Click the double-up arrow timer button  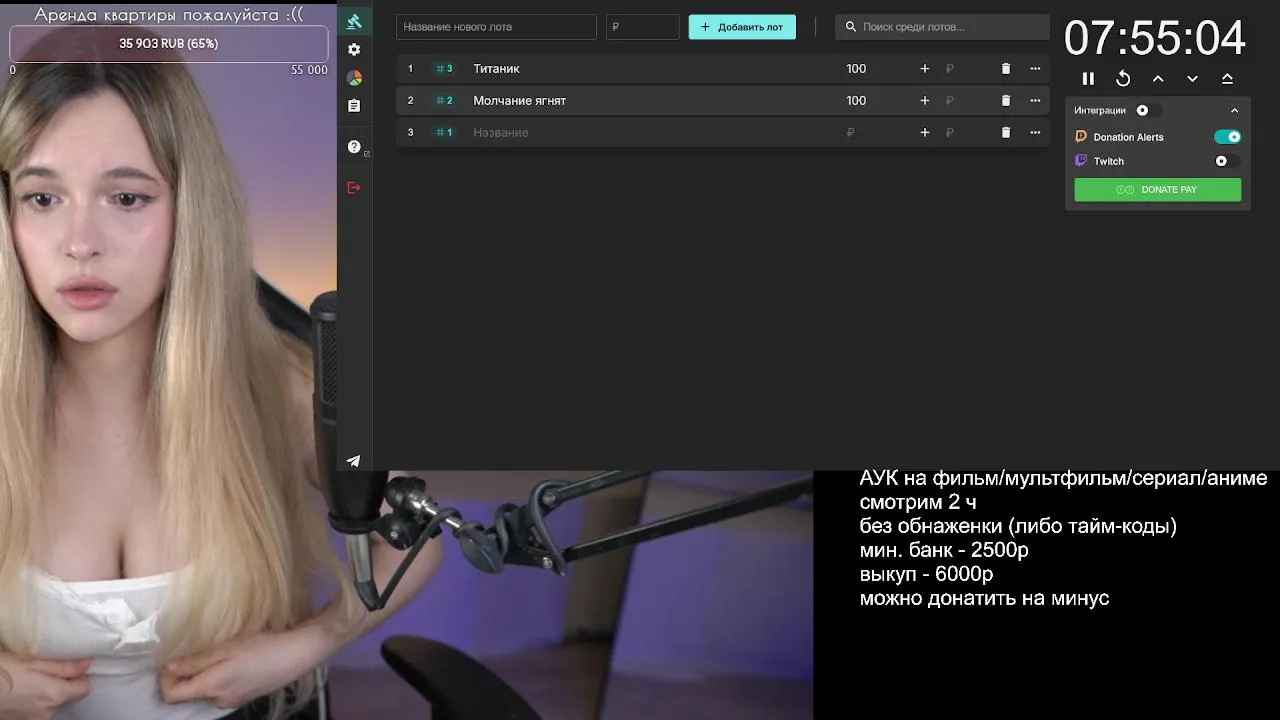point(1227,79)
